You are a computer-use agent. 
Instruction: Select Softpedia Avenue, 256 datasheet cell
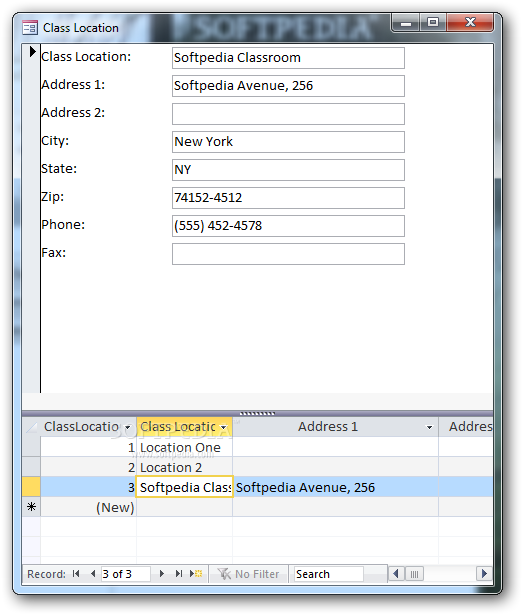coord(335,487)
